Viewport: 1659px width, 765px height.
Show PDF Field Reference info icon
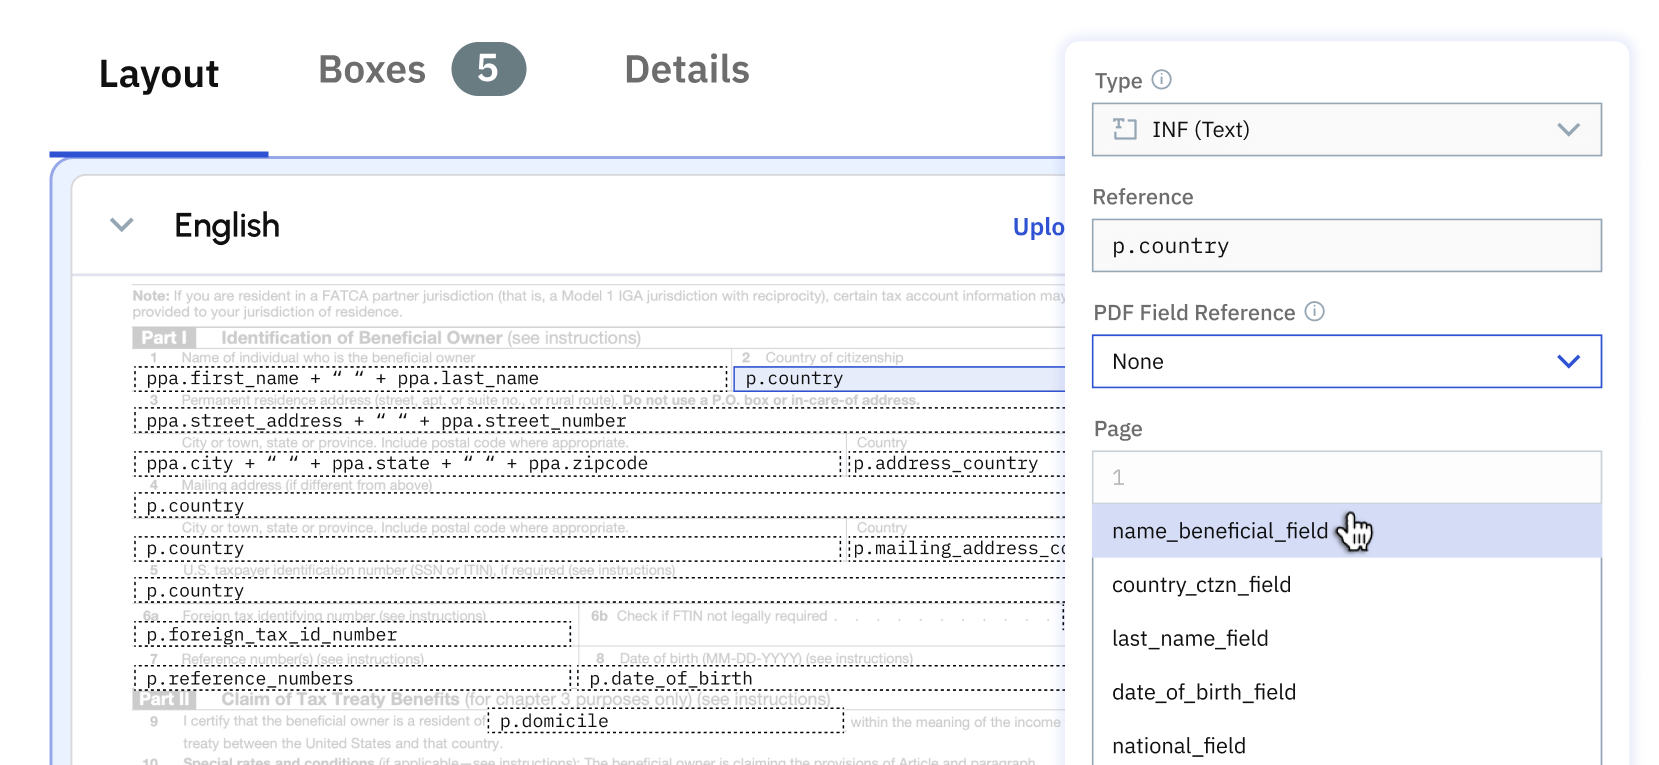click(x=1315, y=312)
